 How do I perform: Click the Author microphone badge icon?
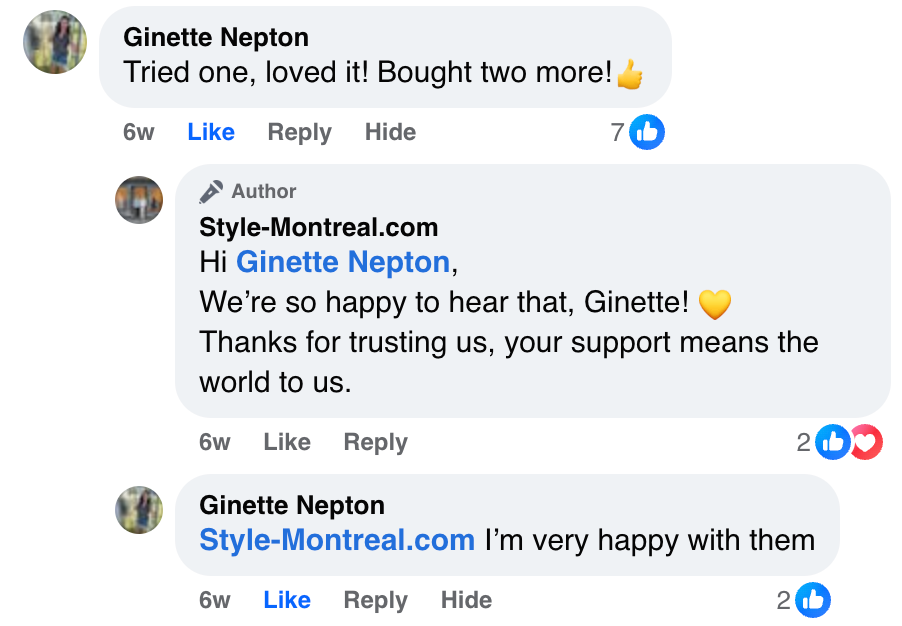[211, 191]
